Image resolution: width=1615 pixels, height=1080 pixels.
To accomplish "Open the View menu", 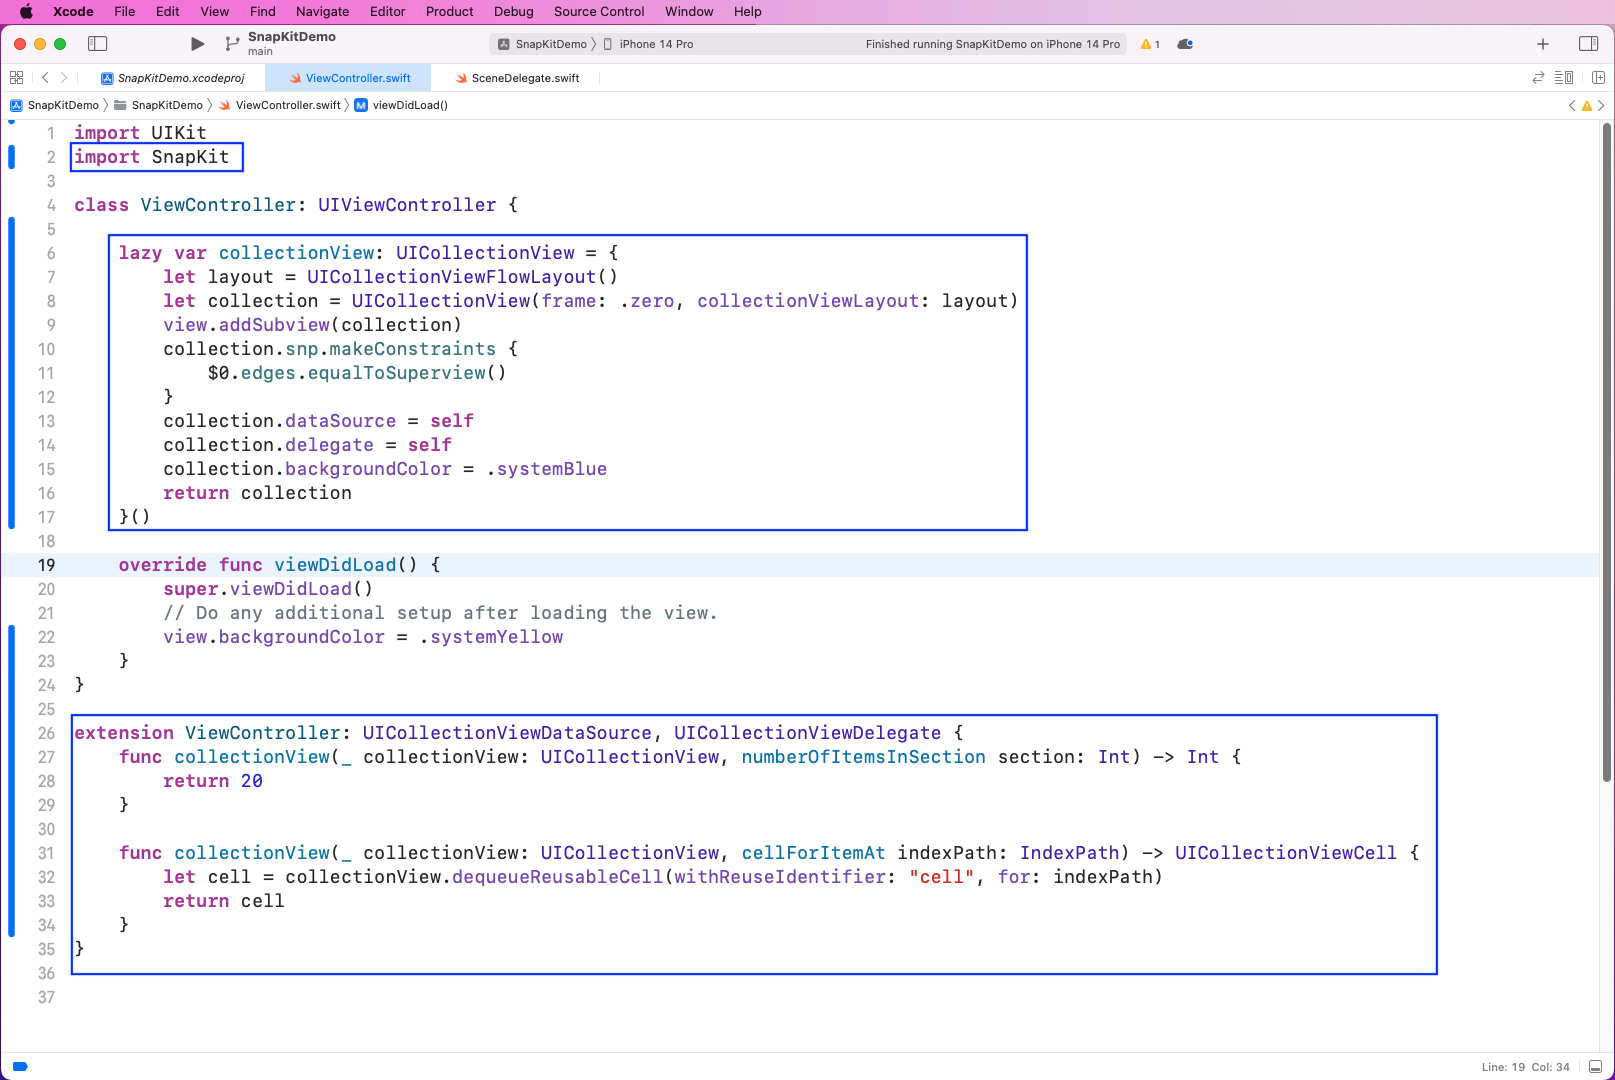I will tap(215, 11).
